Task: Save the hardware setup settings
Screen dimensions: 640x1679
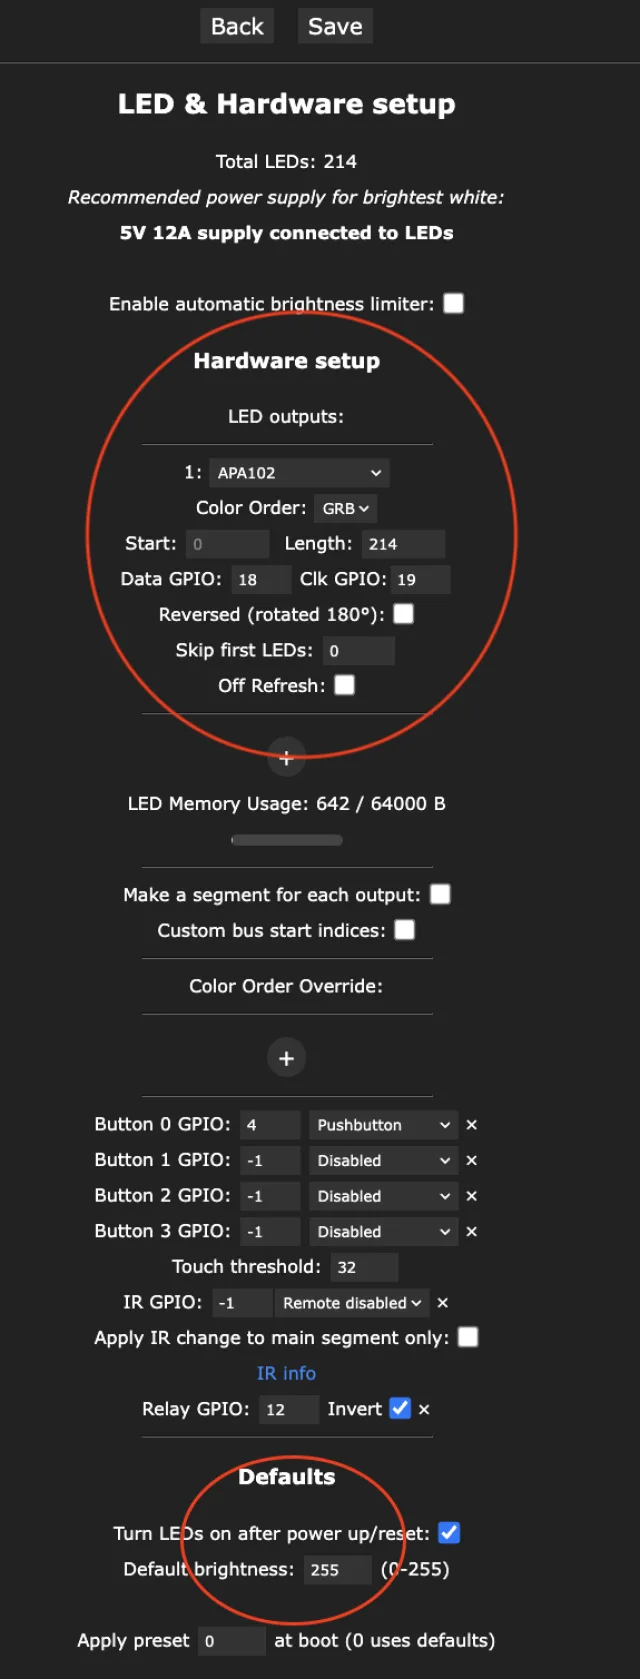Action: click(335, 26)
